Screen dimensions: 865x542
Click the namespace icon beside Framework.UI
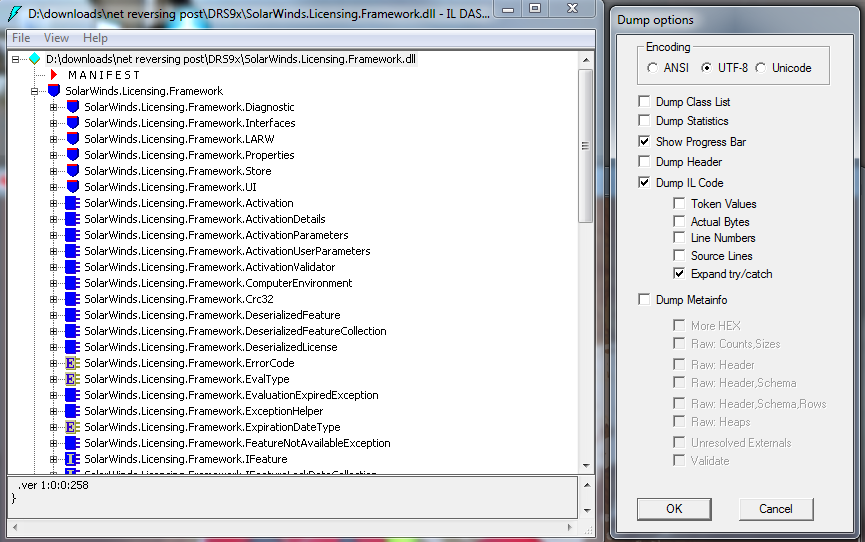(73, 187)
